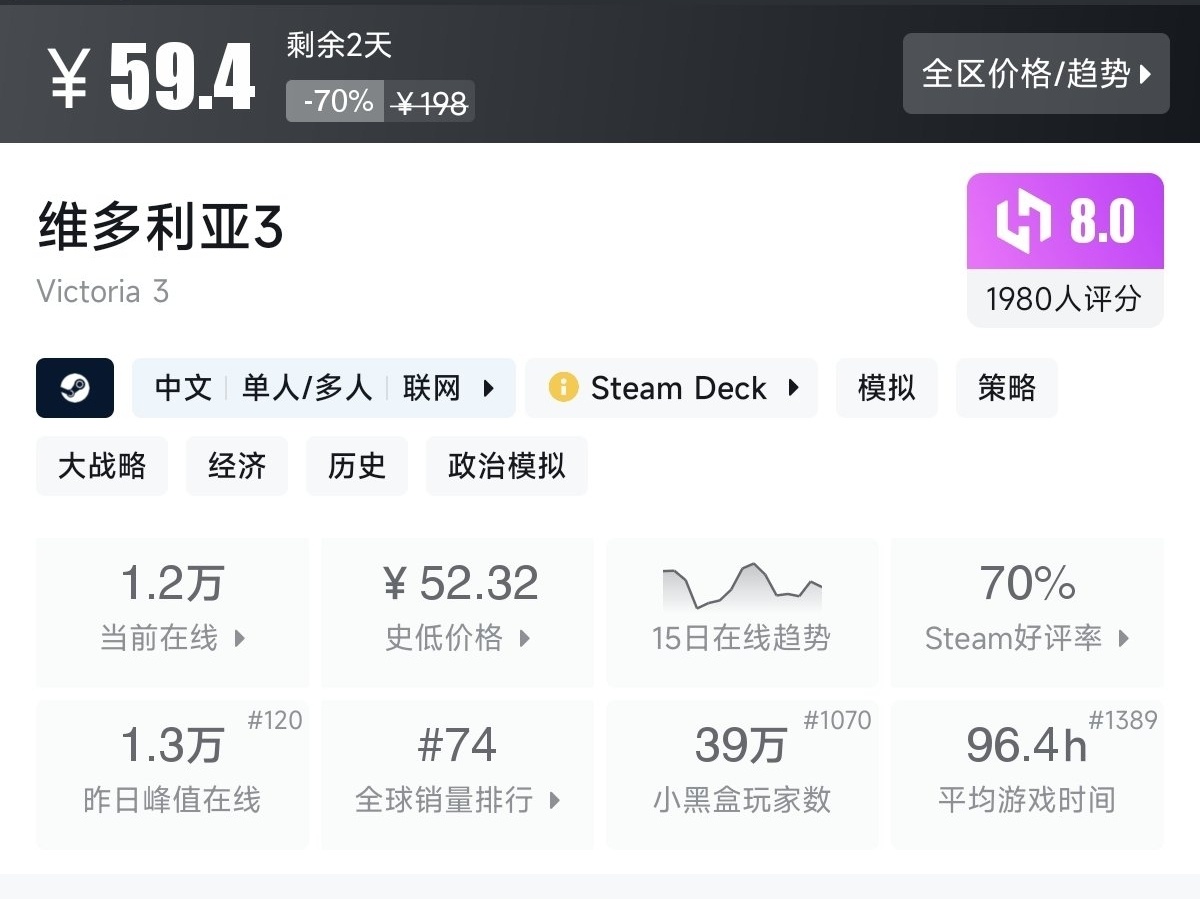This screenshot has width=1200, height=899.
Task: Select the 大战略 tag
Action: [x=102, y=466]
